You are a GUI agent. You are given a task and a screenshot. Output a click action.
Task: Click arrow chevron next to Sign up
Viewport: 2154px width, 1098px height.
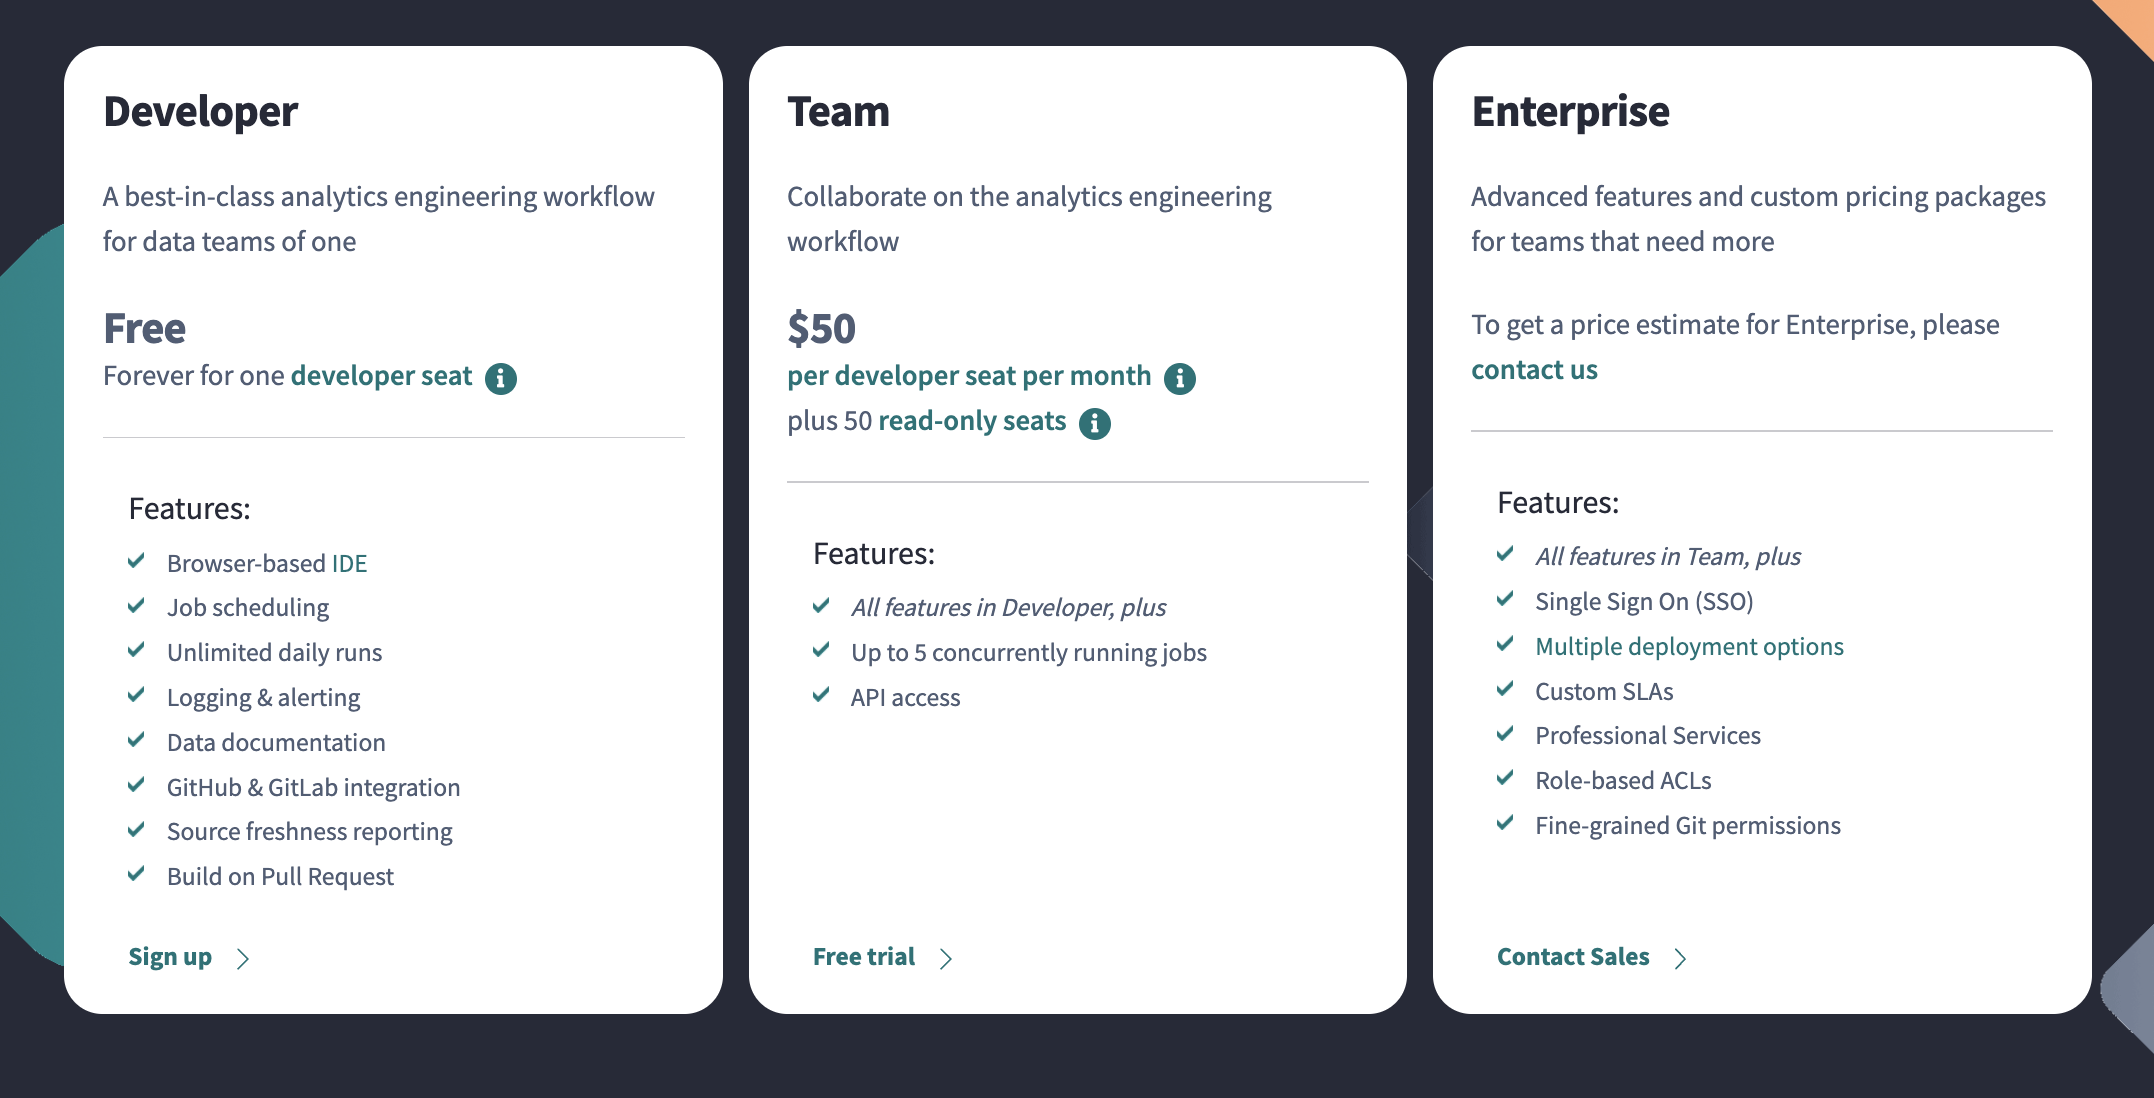click(x=243, y=959)
